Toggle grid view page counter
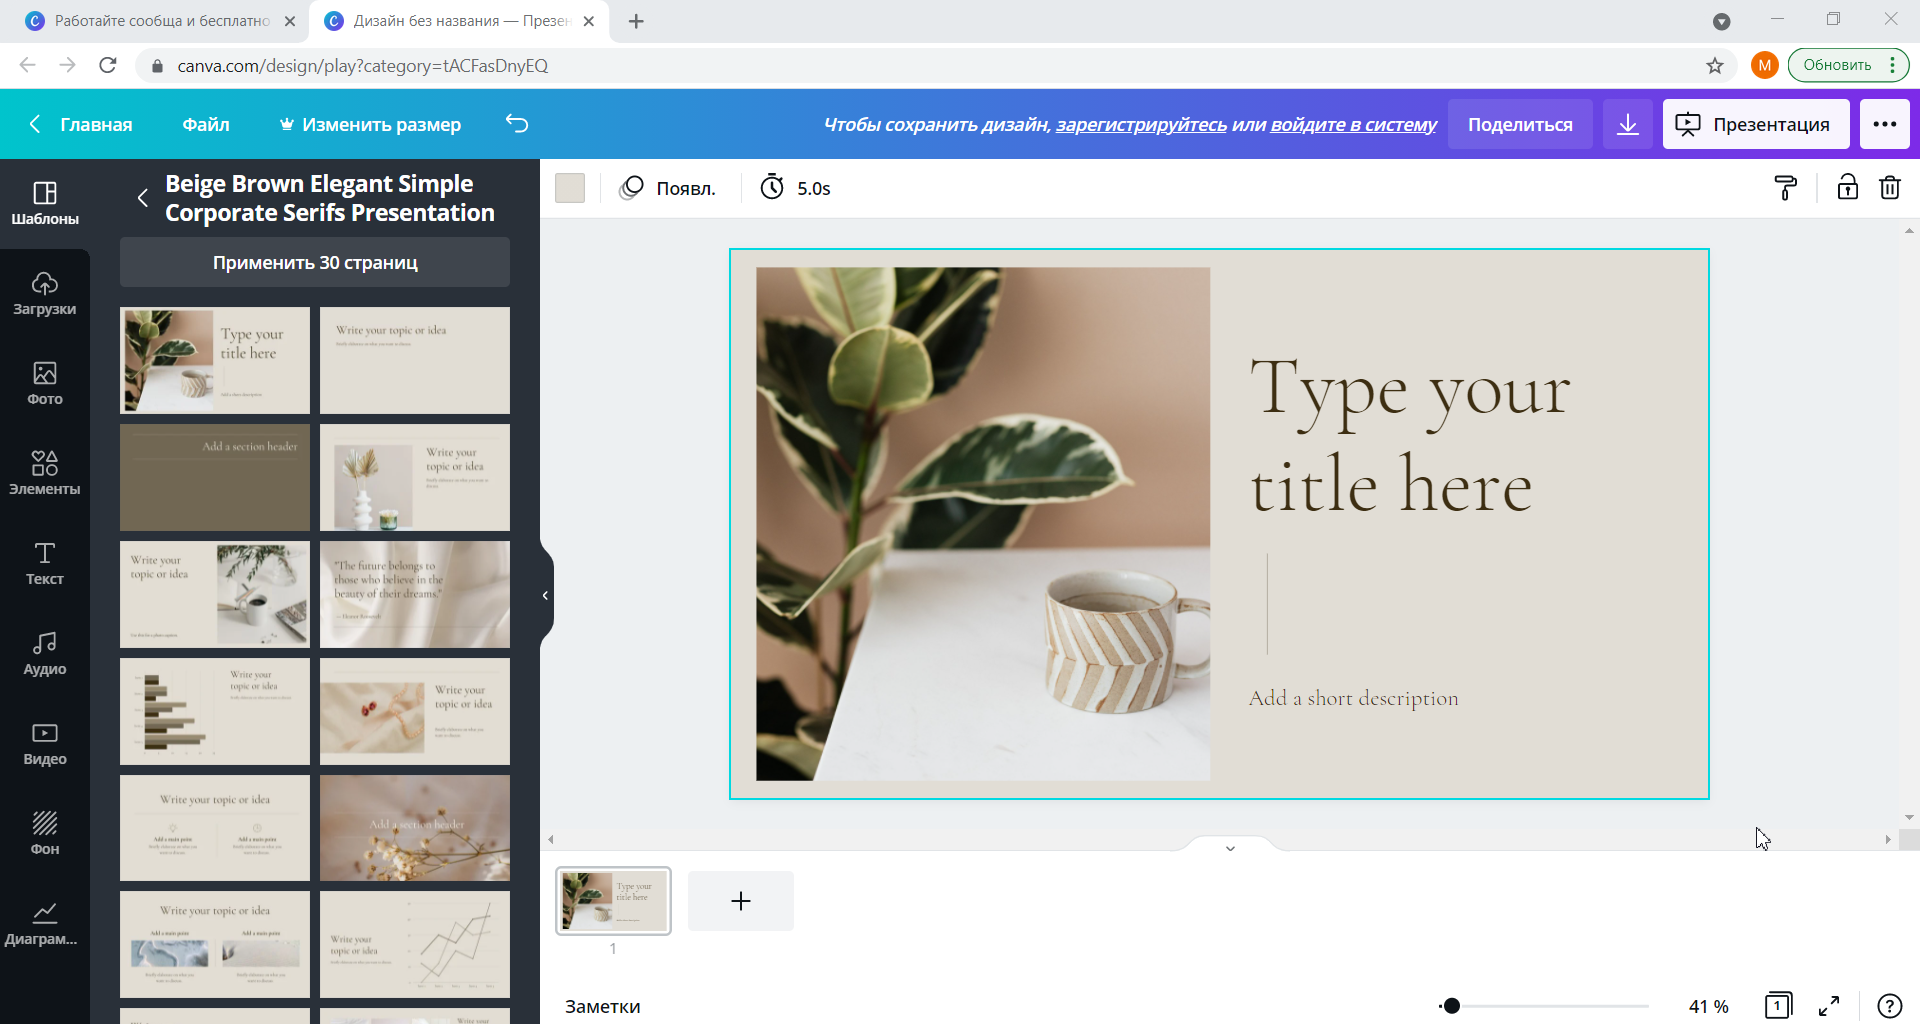Image resolution: width=1920 pixels, height=1024 pixels. (1778, 1006)
